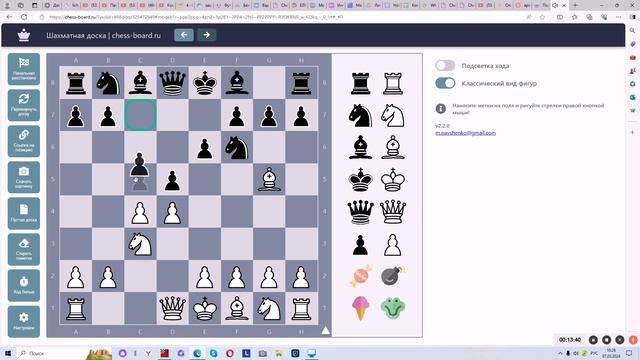Erase board marks (Стереть пометки)
640x360 pixels.
(24, 249)
